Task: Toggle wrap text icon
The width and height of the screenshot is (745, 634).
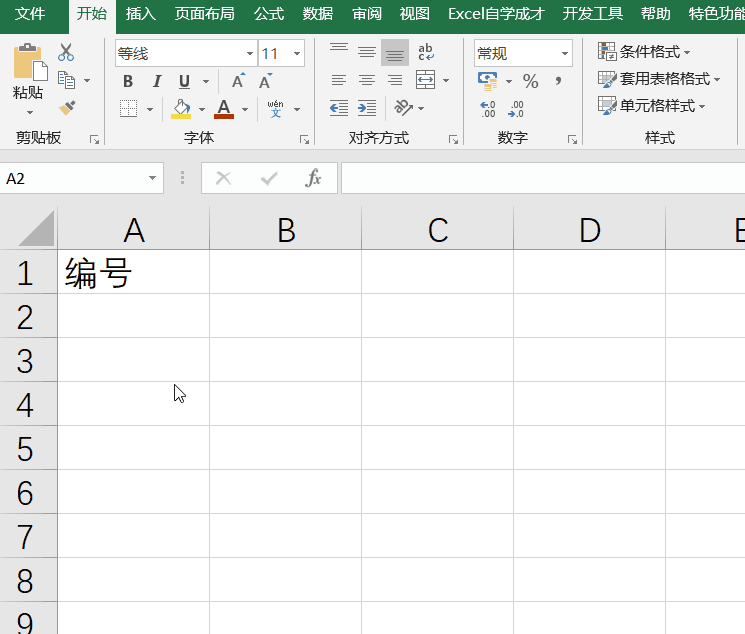Action: coord(426,52)
